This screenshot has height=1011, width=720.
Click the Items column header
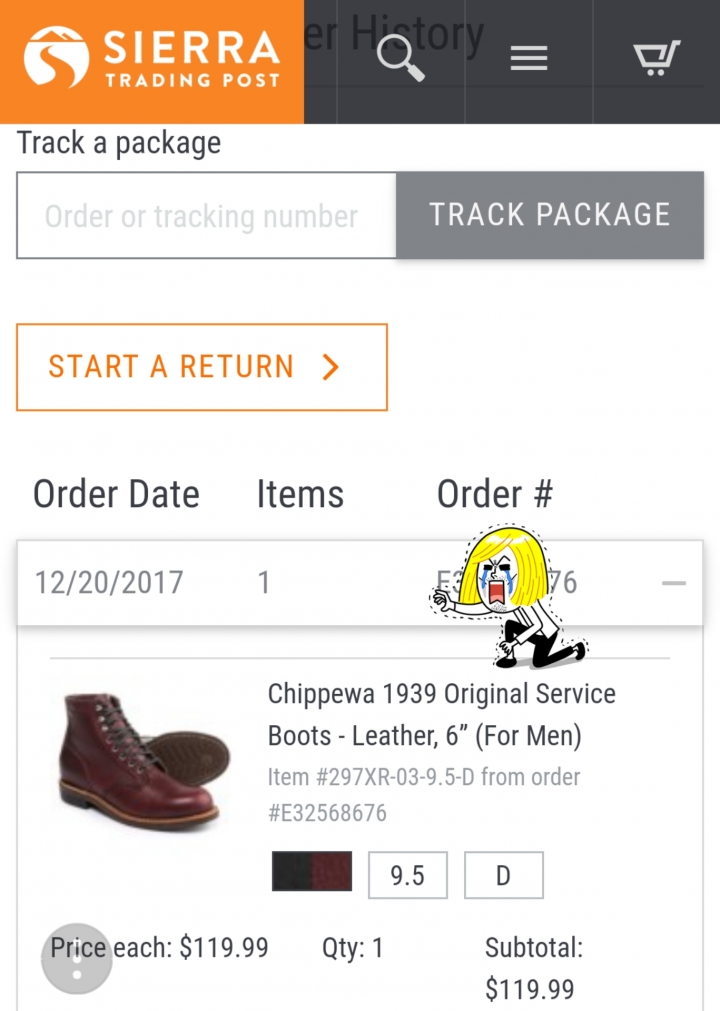pos(300,494)
